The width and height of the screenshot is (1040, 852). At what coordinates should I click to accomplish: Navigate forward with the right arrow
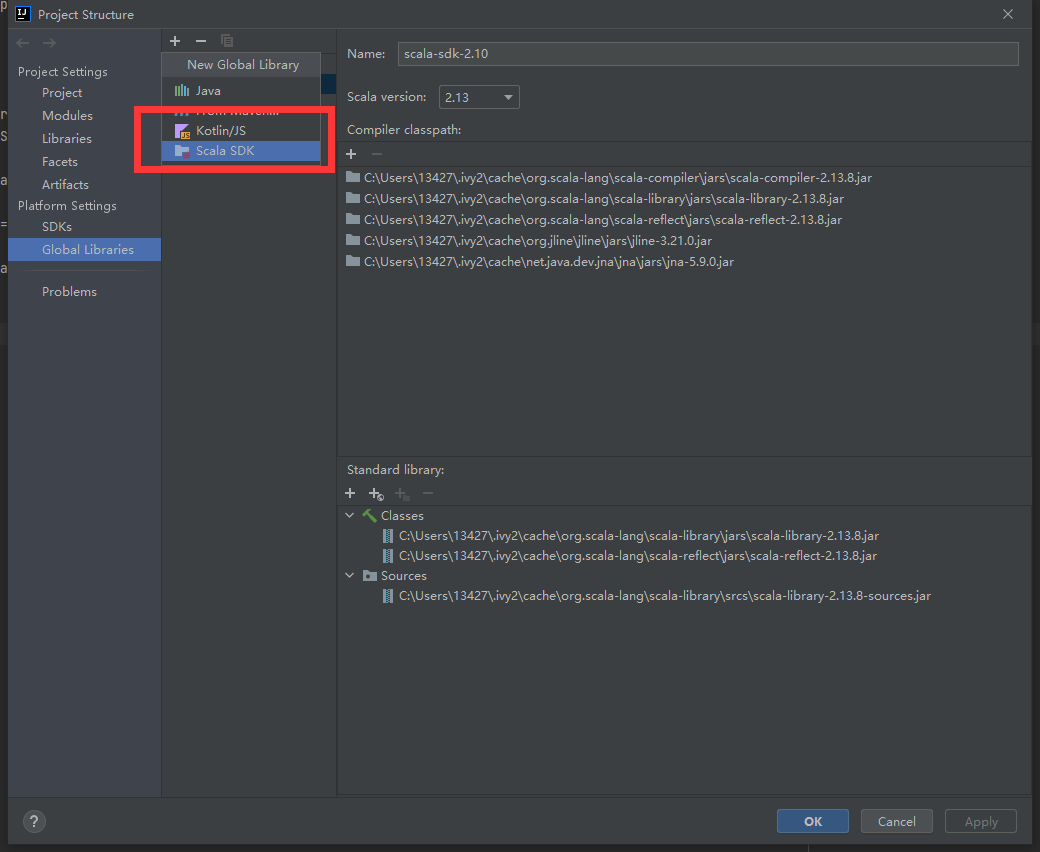pyautogui.click(x=50, y=43)
